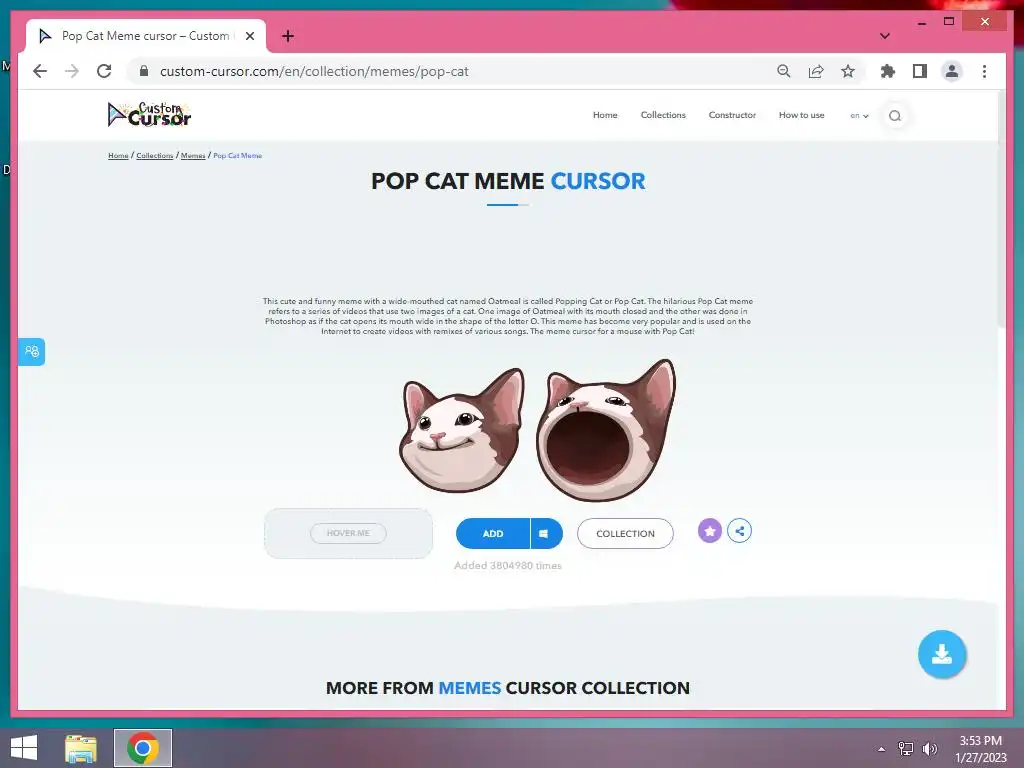Open the Constructor menu item
This screenshot has height=768, width=1024.
(x=732, y=115)
